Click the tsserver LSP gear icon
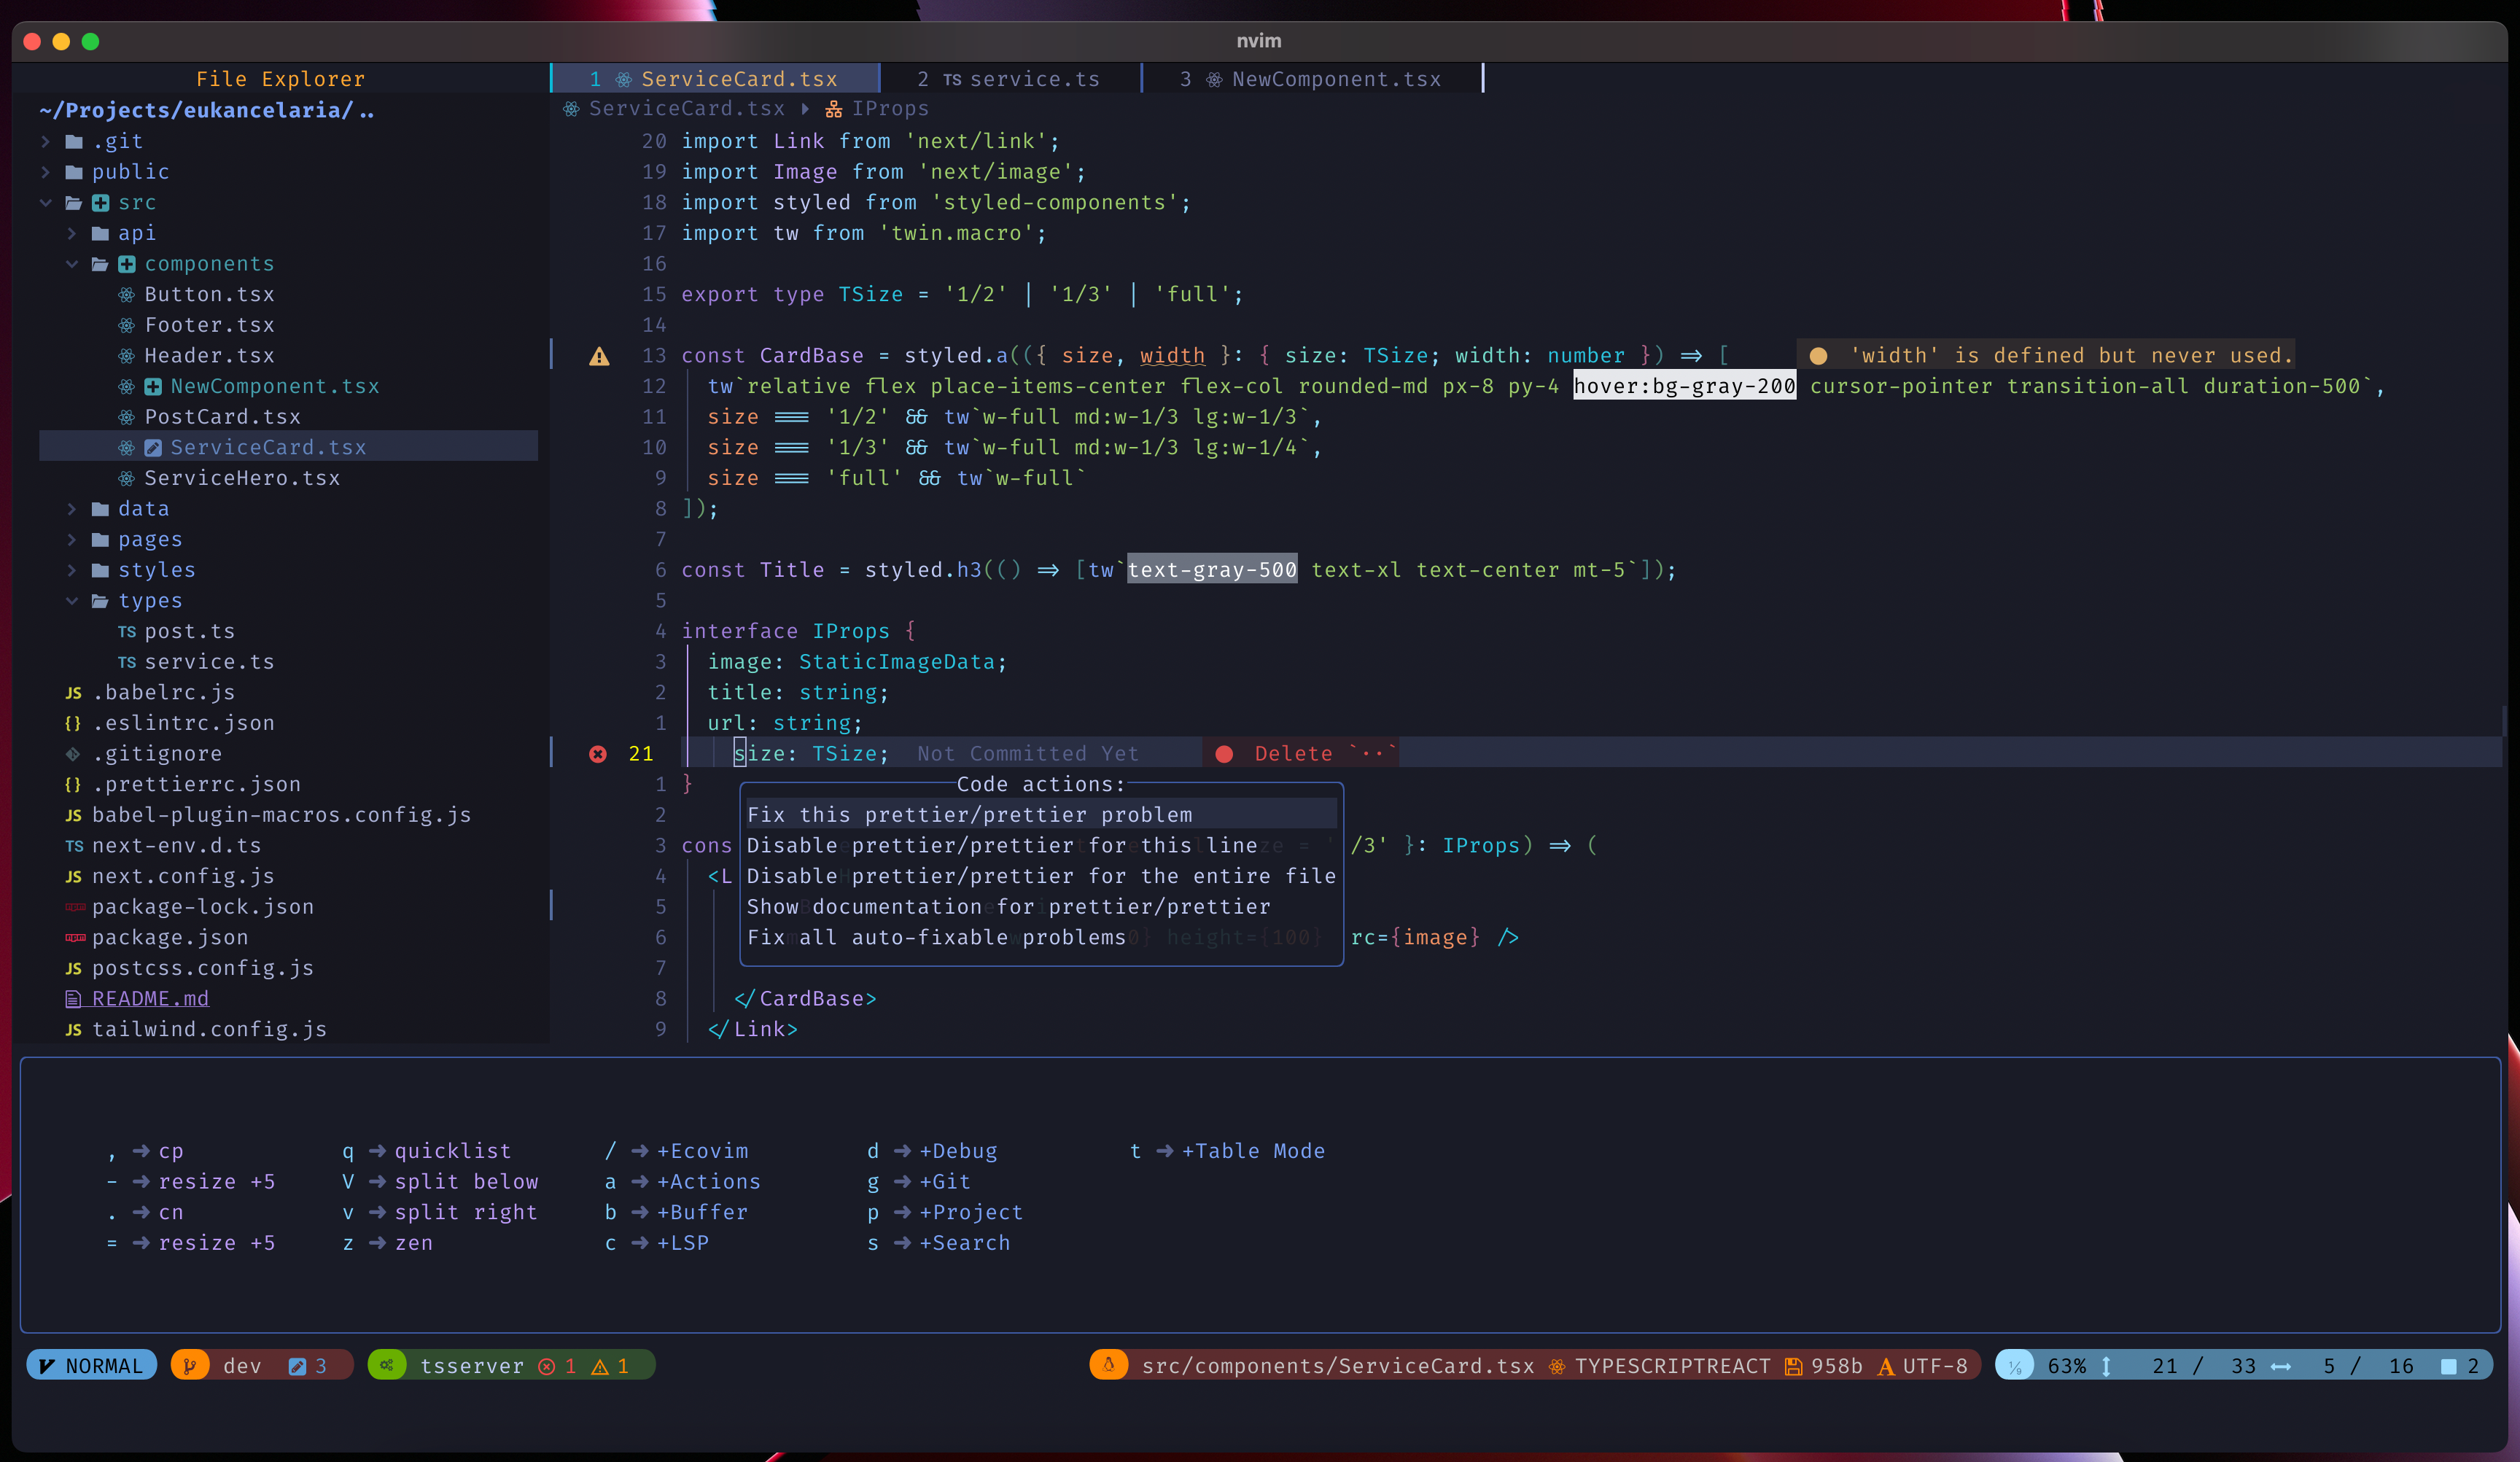This screenshot has height=1462, width=2520. click(387, 1366)
